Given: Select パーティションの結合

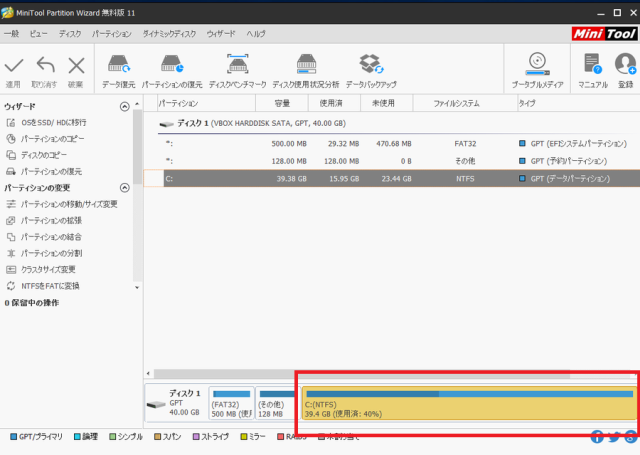Looking at the screenshot, I should pos(51,237).
